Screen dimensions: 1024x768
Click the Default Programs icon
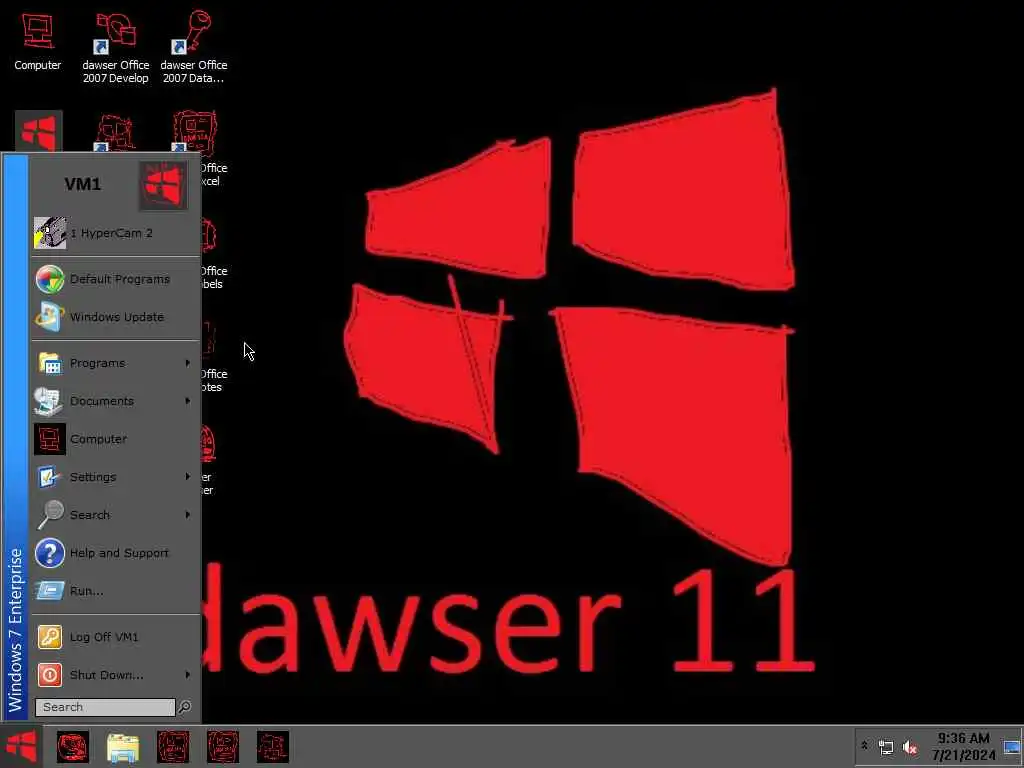[x=50, y=279]
